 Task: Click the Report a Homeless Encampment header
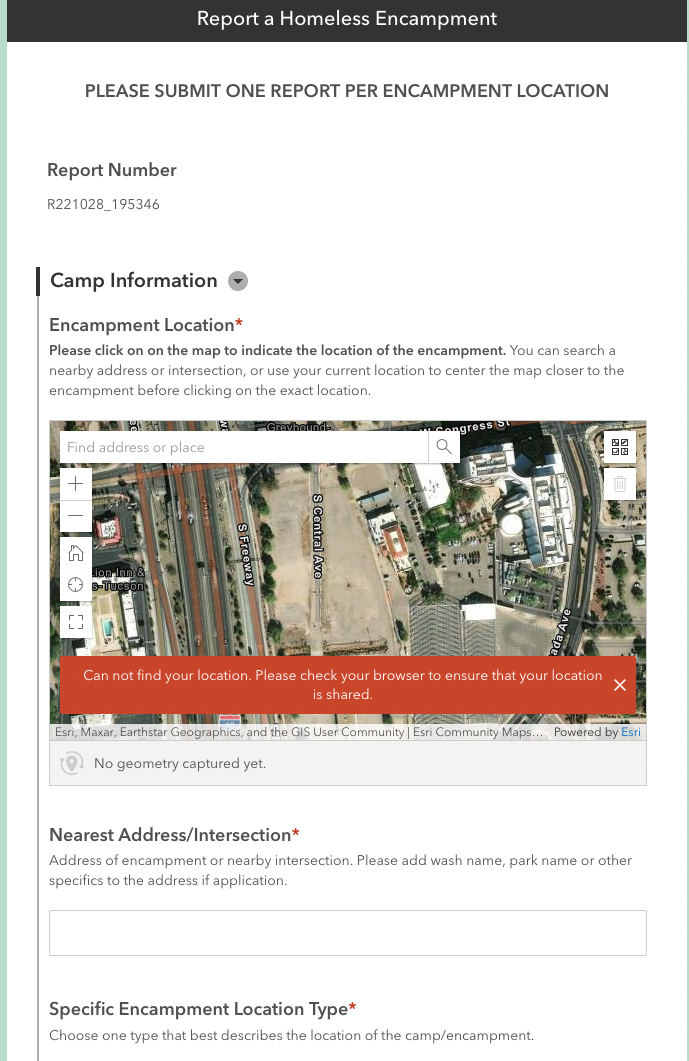[x=347, y=19]
